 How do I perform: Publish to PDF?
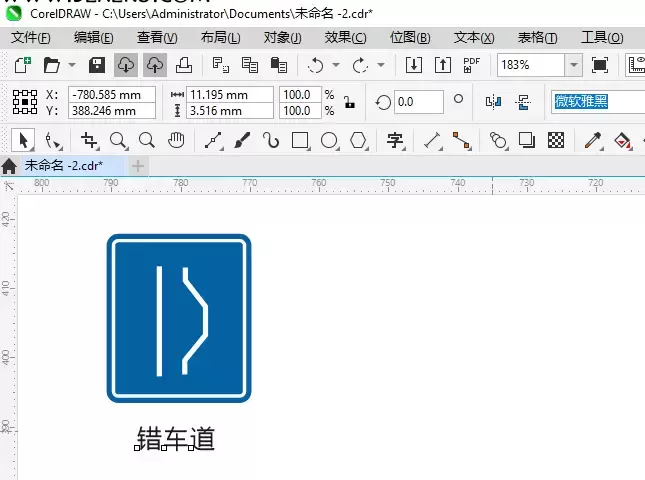pos(471,65)
